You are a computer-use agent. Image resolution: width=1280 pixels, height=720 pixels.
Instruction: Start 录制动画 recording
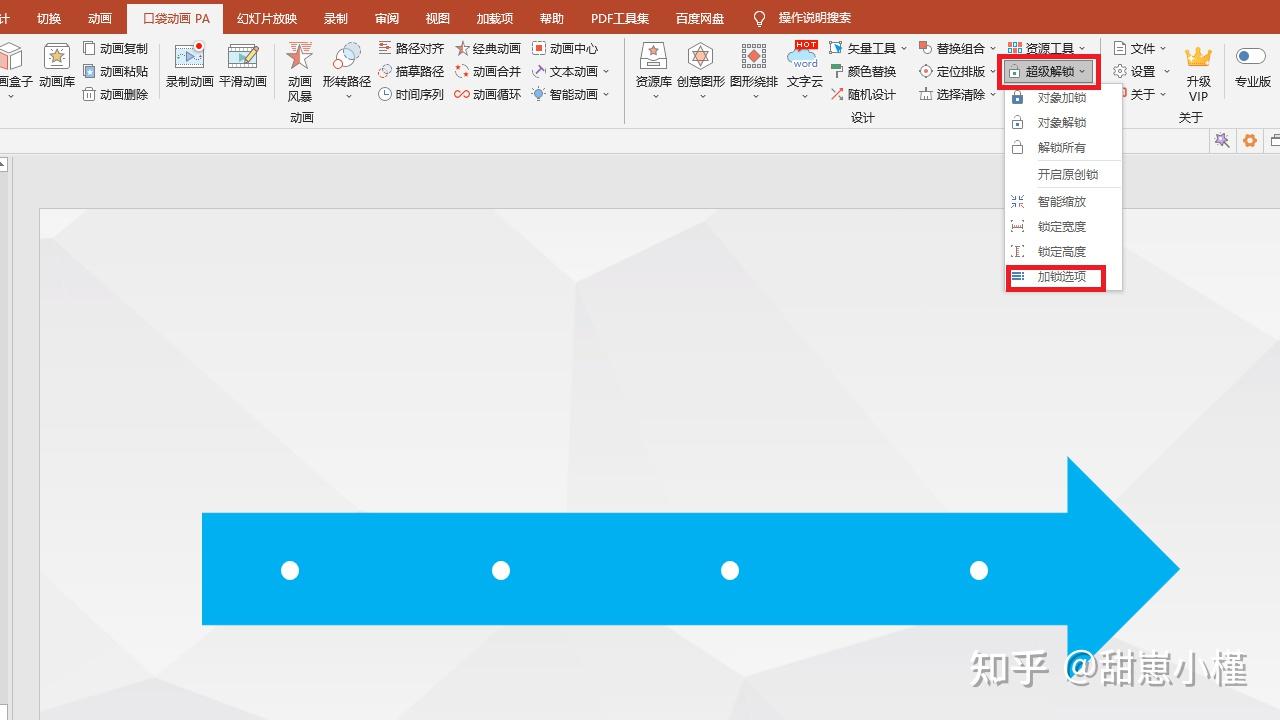point(189,67)
